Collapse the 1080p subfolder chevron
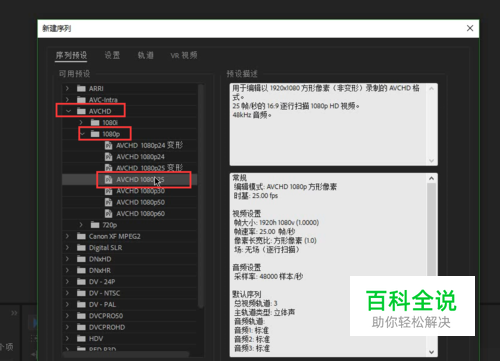Viewport: 500px width, 361px height. [x=82, y=134]
